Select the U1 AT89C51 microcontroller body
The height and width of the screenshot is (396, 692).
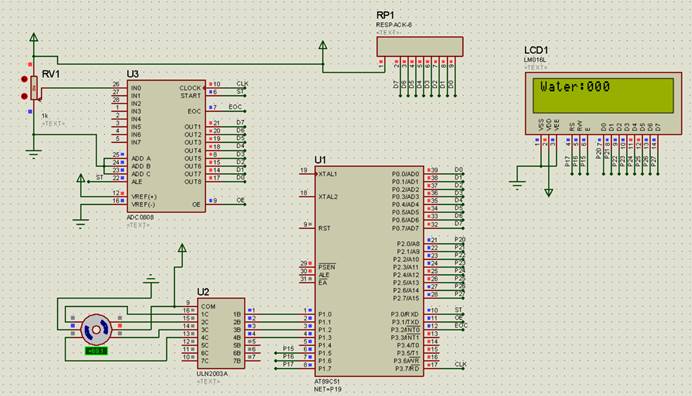pyautogui.click(x=369, y=271)
